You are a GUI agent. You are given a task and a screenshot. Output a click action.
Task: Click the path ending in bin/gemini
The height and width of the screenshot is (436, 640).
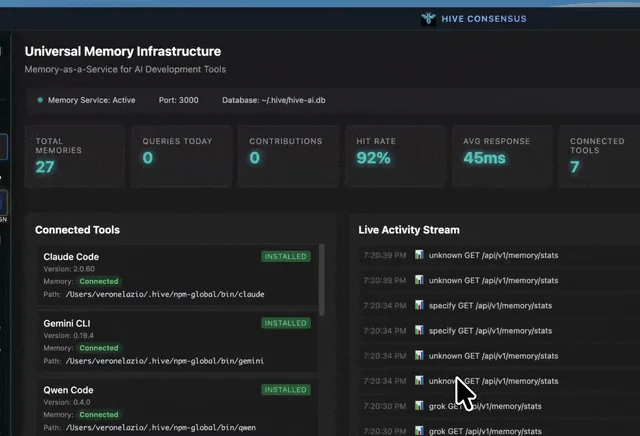tap(164, 361)
